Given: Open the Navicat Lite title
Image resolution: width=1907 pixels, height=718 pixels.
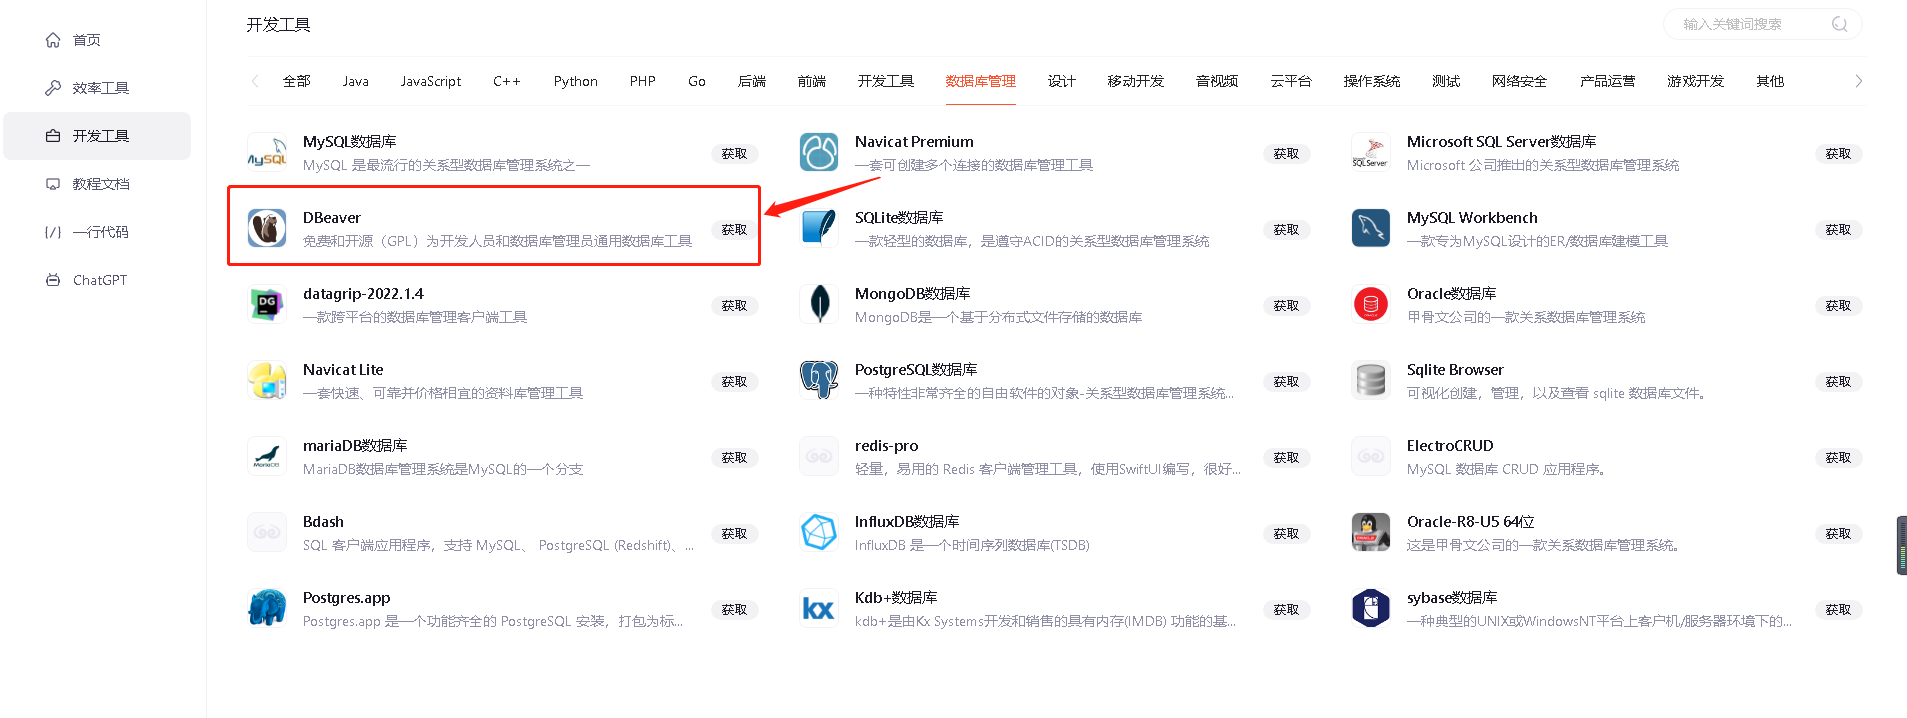Looking at the screenshot, I should pos(343,370).
